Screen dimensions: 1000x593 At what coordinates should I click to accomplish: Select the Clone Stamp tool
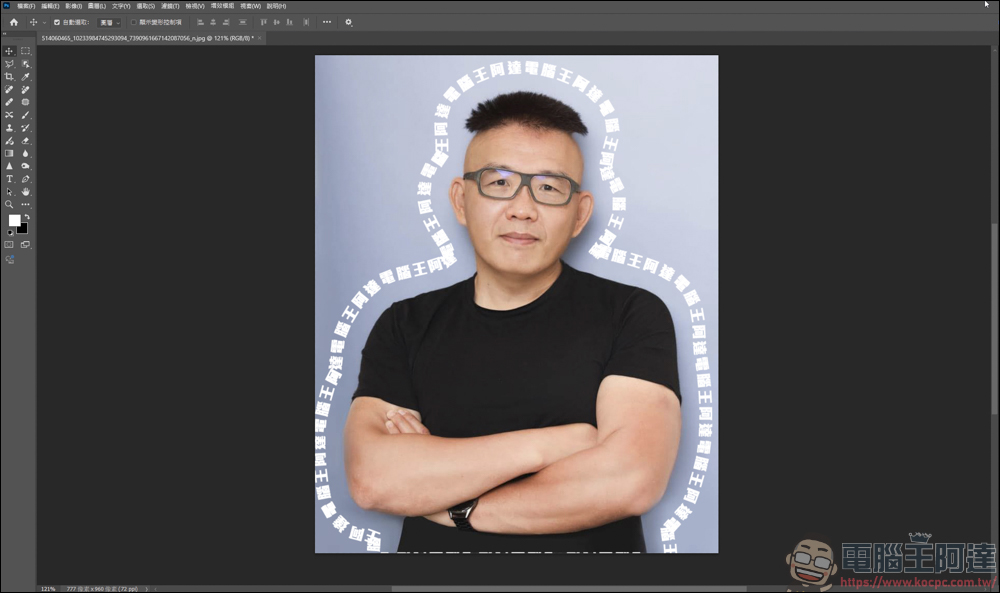click(9, 128)
